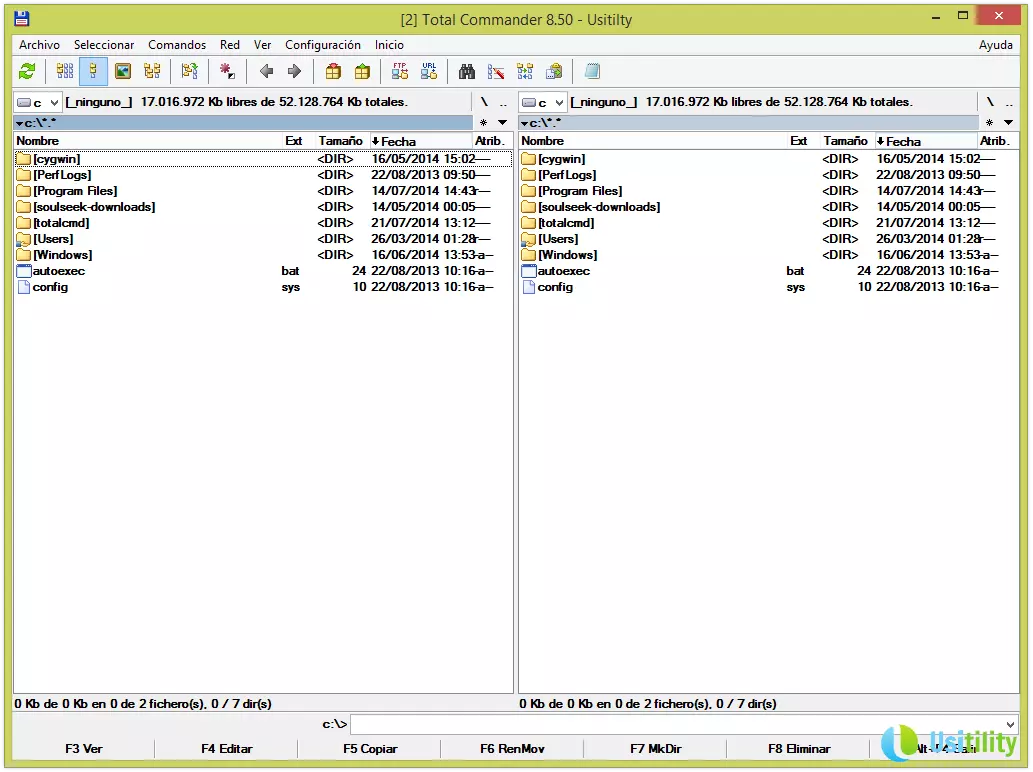Go back using the left arrow icon

coord(266,71)
